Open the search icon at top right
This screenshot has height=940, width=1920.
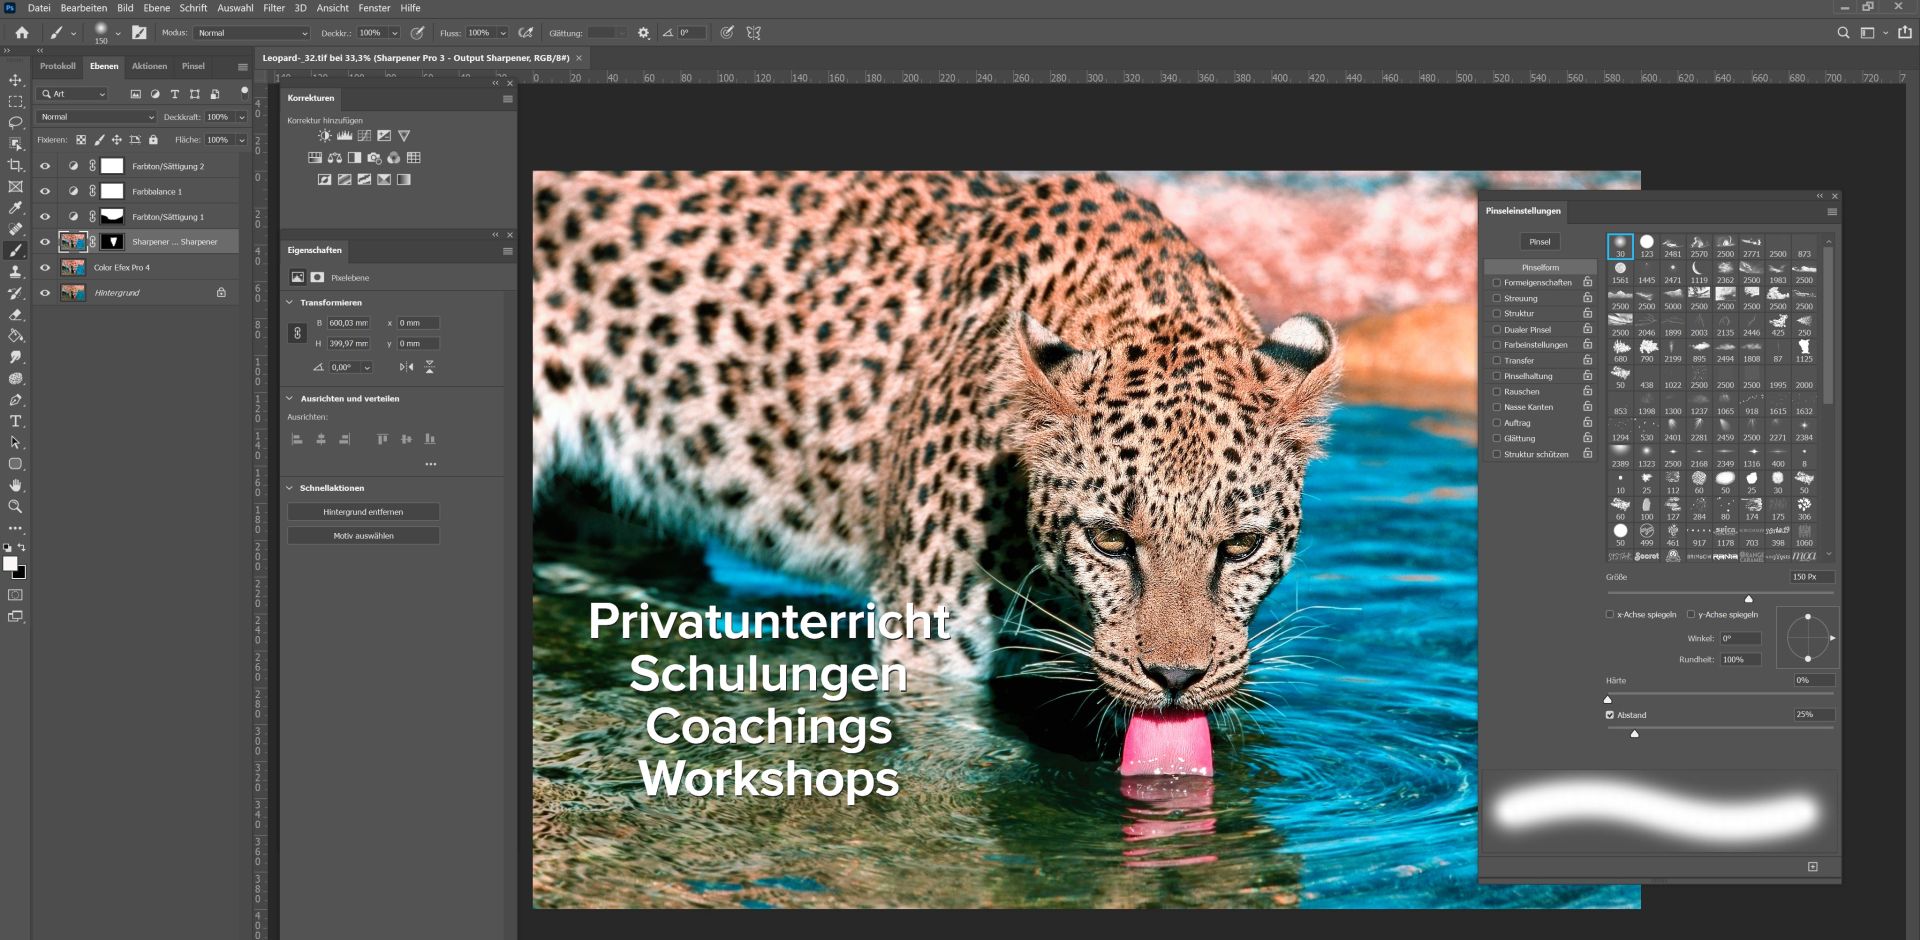coord(1843,33)
